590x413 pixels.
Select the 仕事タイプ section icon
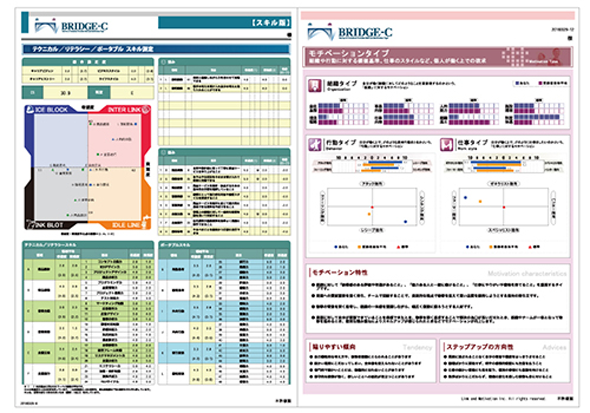click(x=446, y=144)
